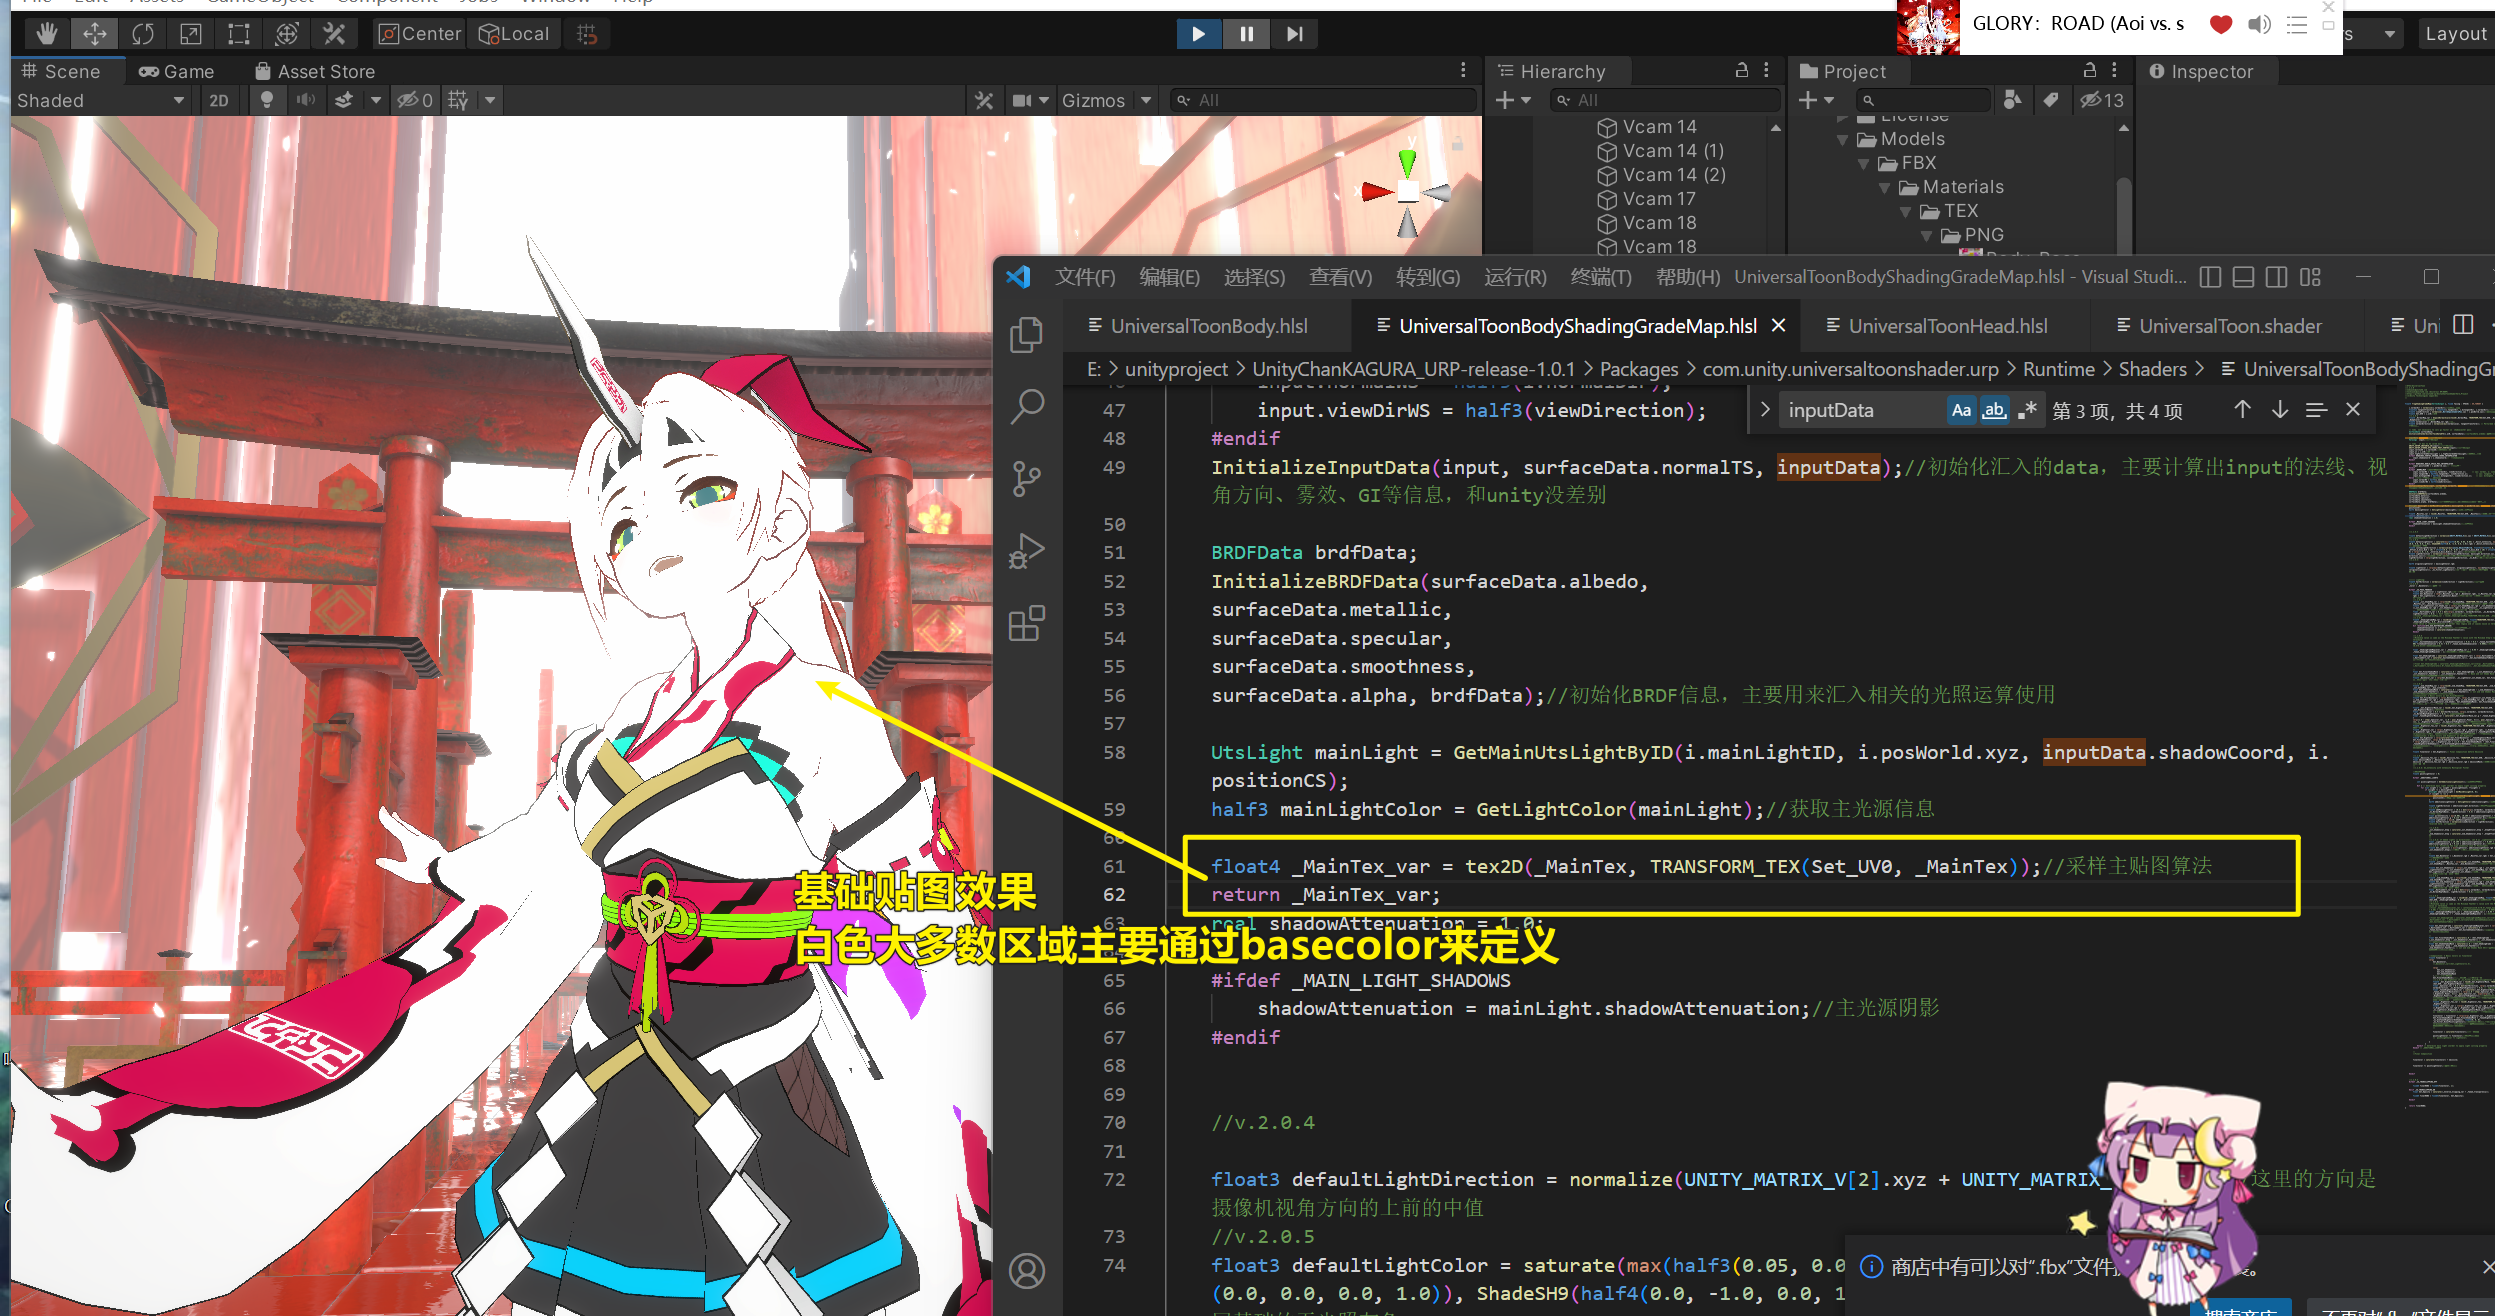
Task: Toggle 2D scene view mode
Action: [x=219, y=100]
